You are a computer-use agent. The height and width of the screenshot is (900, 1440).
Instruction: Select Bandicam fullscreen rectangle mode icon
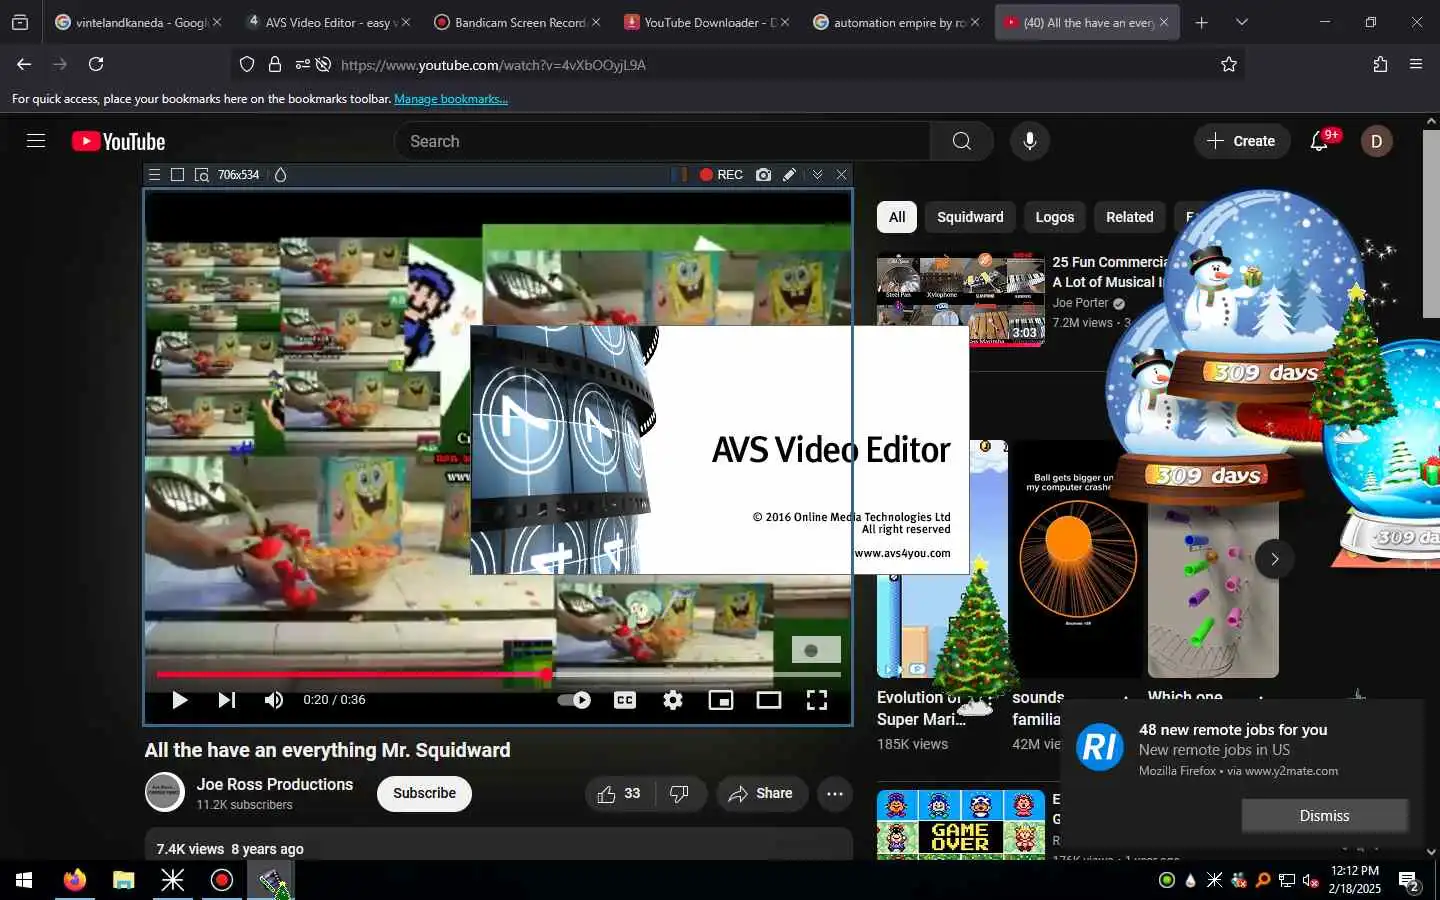pyautogui.click(x=177, y=174)
